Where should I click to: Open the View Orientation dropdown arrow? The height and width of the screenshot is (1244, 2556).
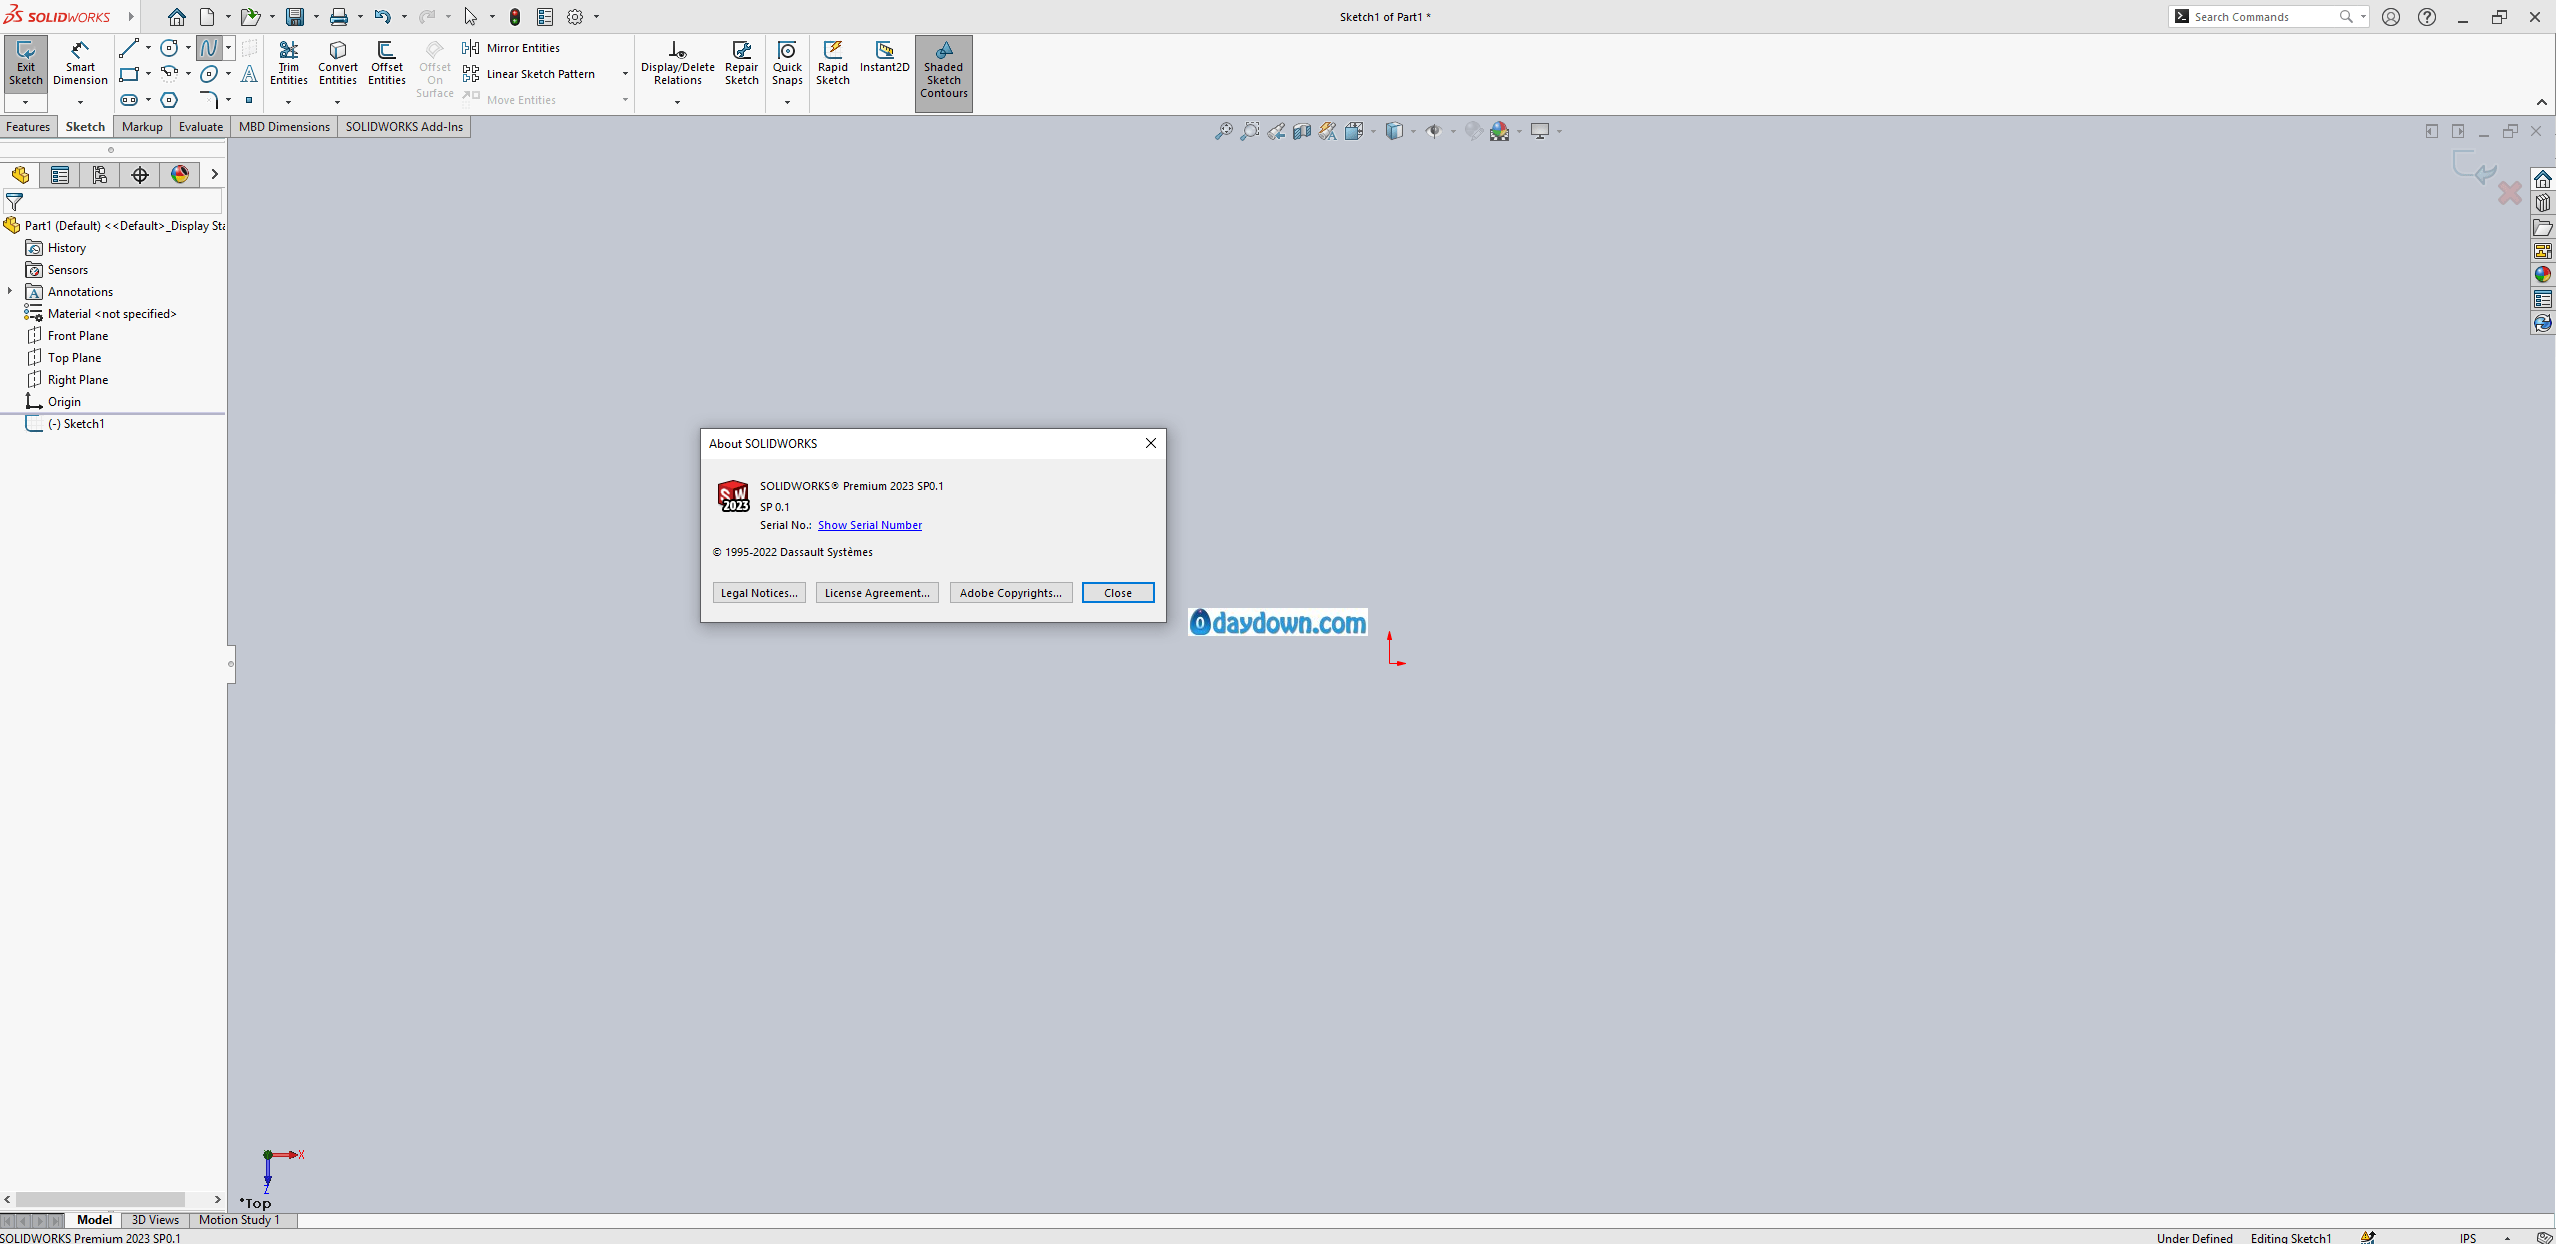[1373, 131]
